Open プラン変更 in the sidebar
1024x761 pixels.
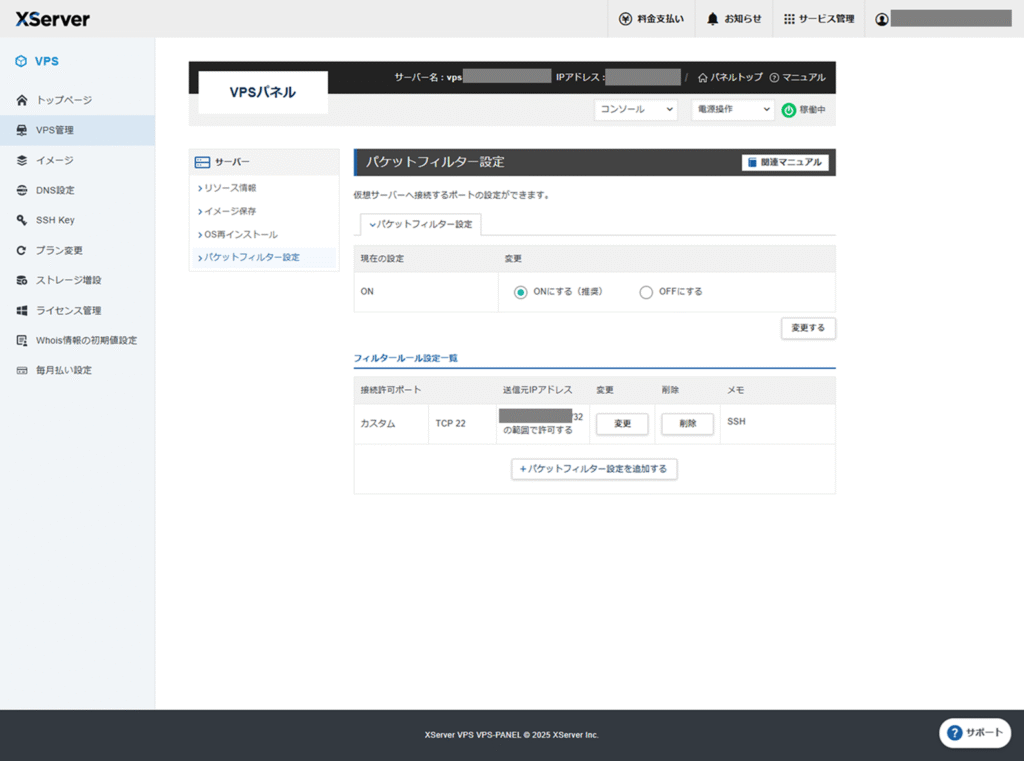(59, 250)
